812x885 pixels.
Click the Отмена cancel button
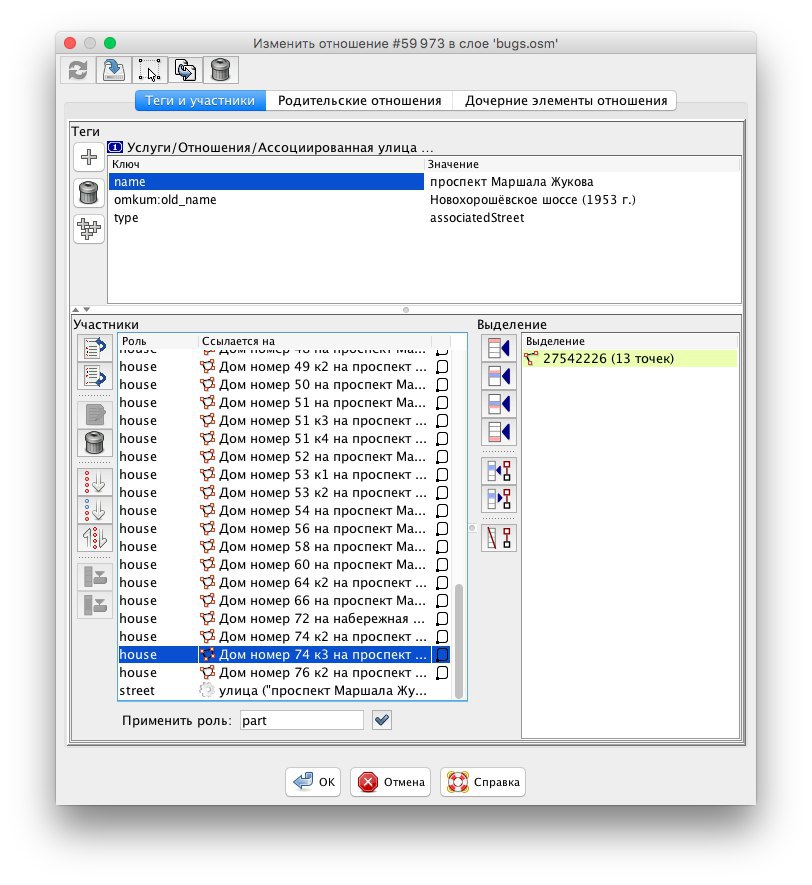coord(392,782)
